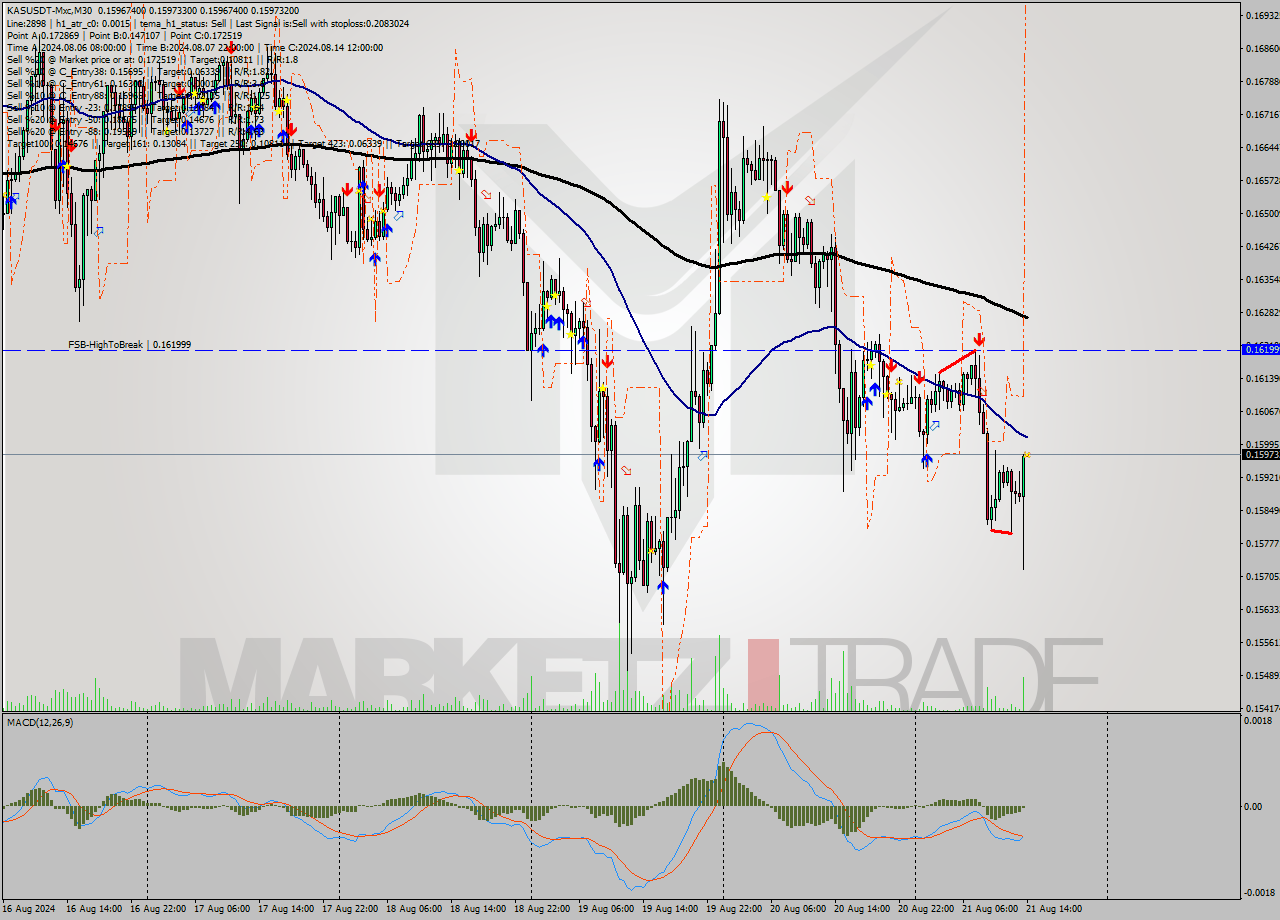
Task: Click the 18 Aug 14:00 time label
Action: tap(477, 909)
